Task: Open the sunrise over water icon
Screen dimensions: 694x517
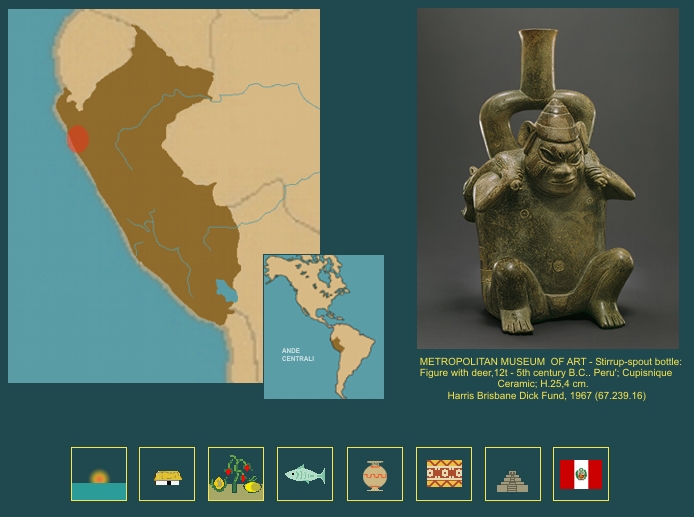Action: point(99,474)
